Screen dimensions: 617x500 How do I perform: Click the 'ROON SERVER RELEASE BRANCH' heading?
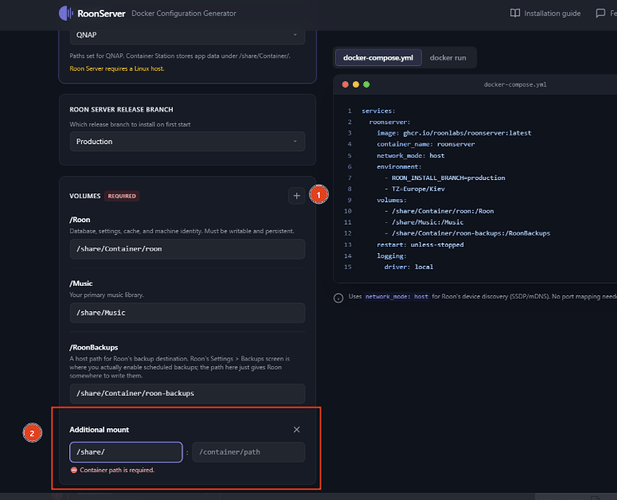[x=121, y=110]
